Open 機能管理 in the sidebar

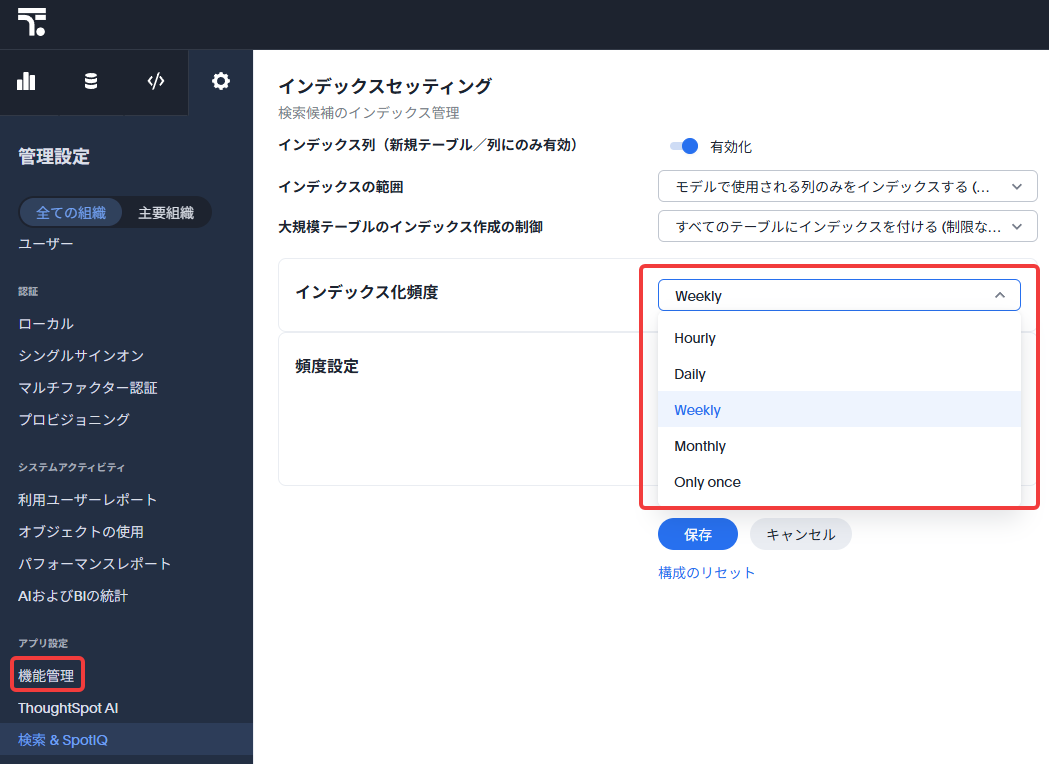click(46, 676)
